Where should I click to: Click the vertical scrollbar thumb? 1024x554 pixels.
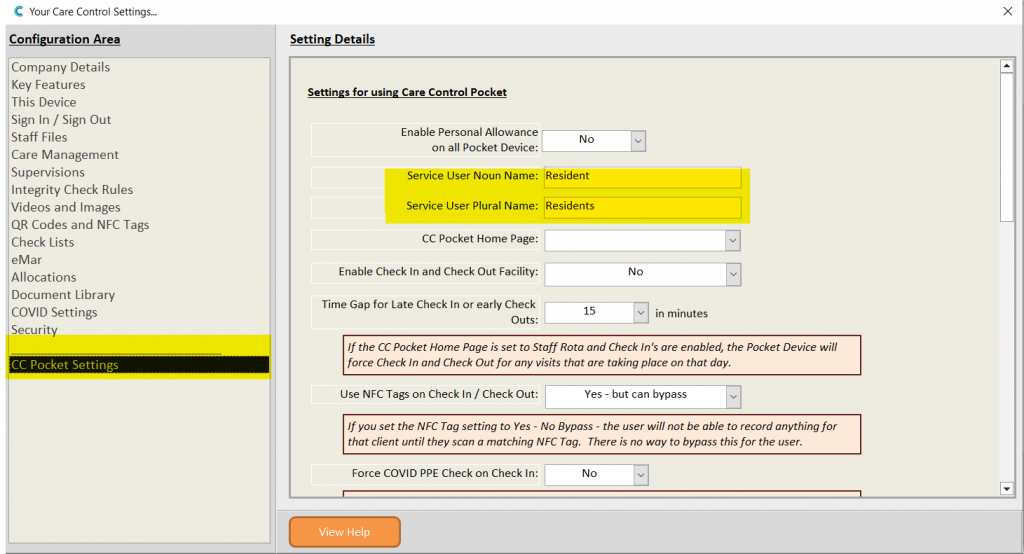[1006, 147]
